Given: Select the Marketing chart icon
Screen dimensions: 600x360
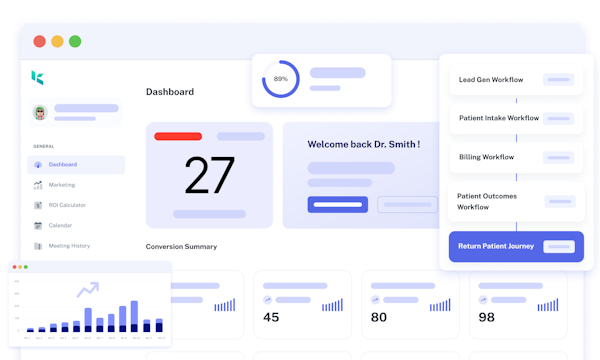Looking at the screenshot, I should (38, 185).
